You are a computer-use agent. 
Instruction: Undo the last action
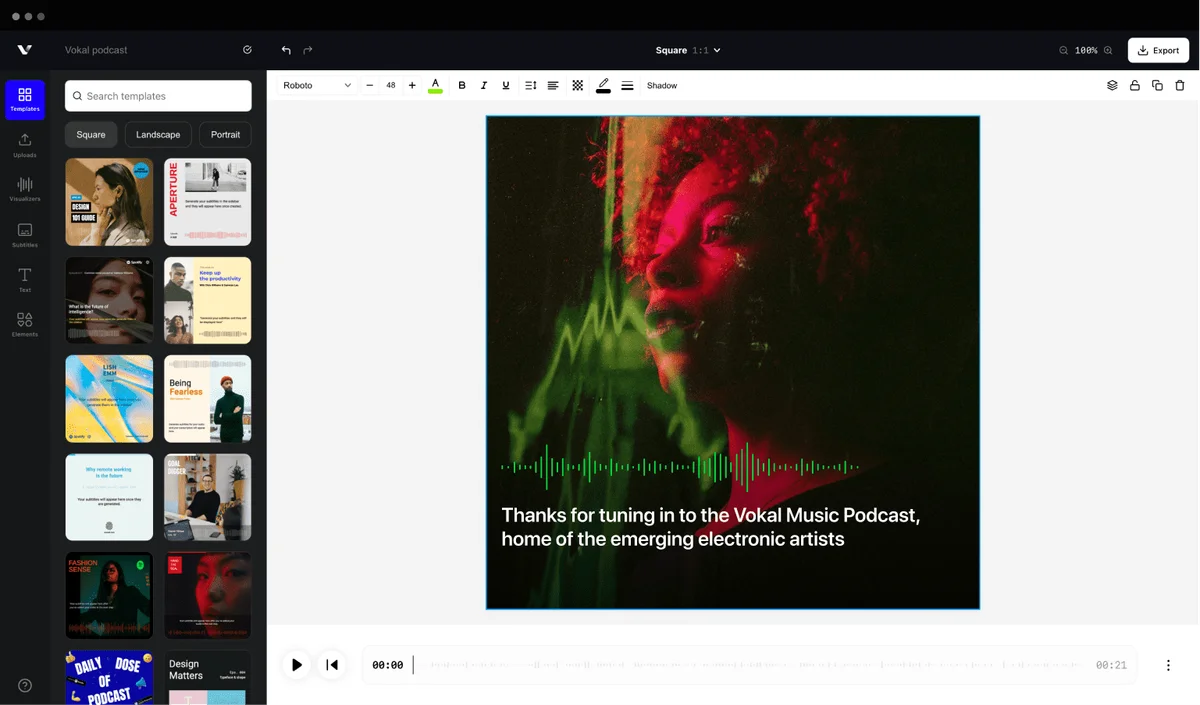[286, 50]
